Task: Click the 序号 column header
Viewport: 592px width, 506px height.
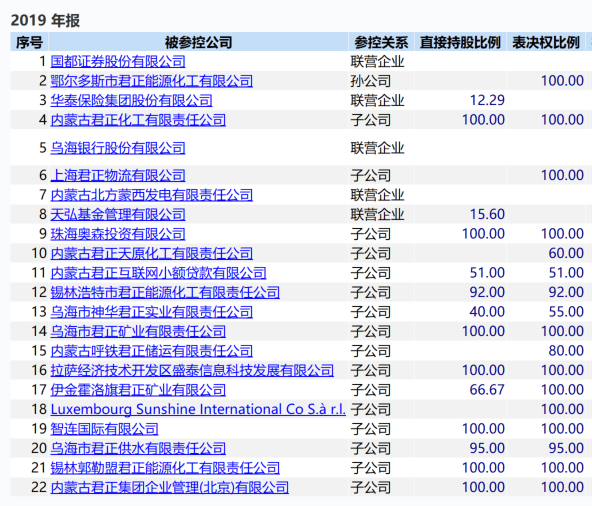Action: pos(29,42)
